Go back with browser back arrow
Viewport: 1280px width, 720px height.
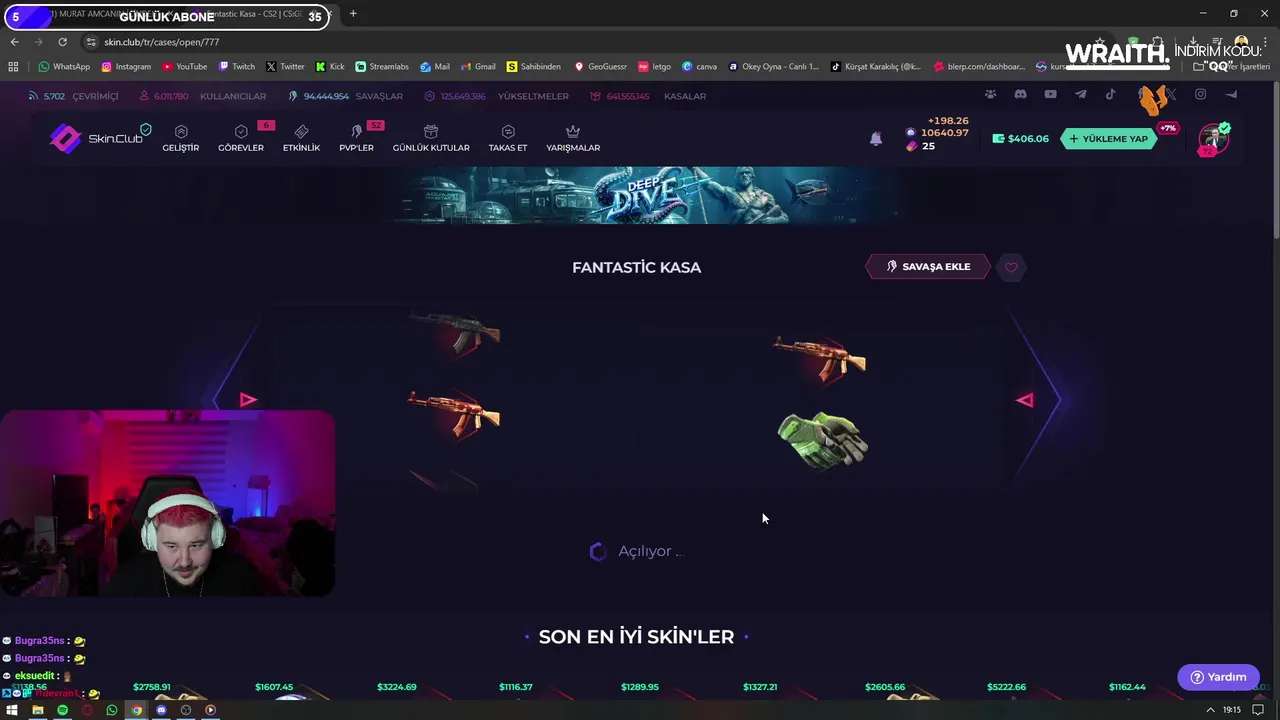point(14,42)
